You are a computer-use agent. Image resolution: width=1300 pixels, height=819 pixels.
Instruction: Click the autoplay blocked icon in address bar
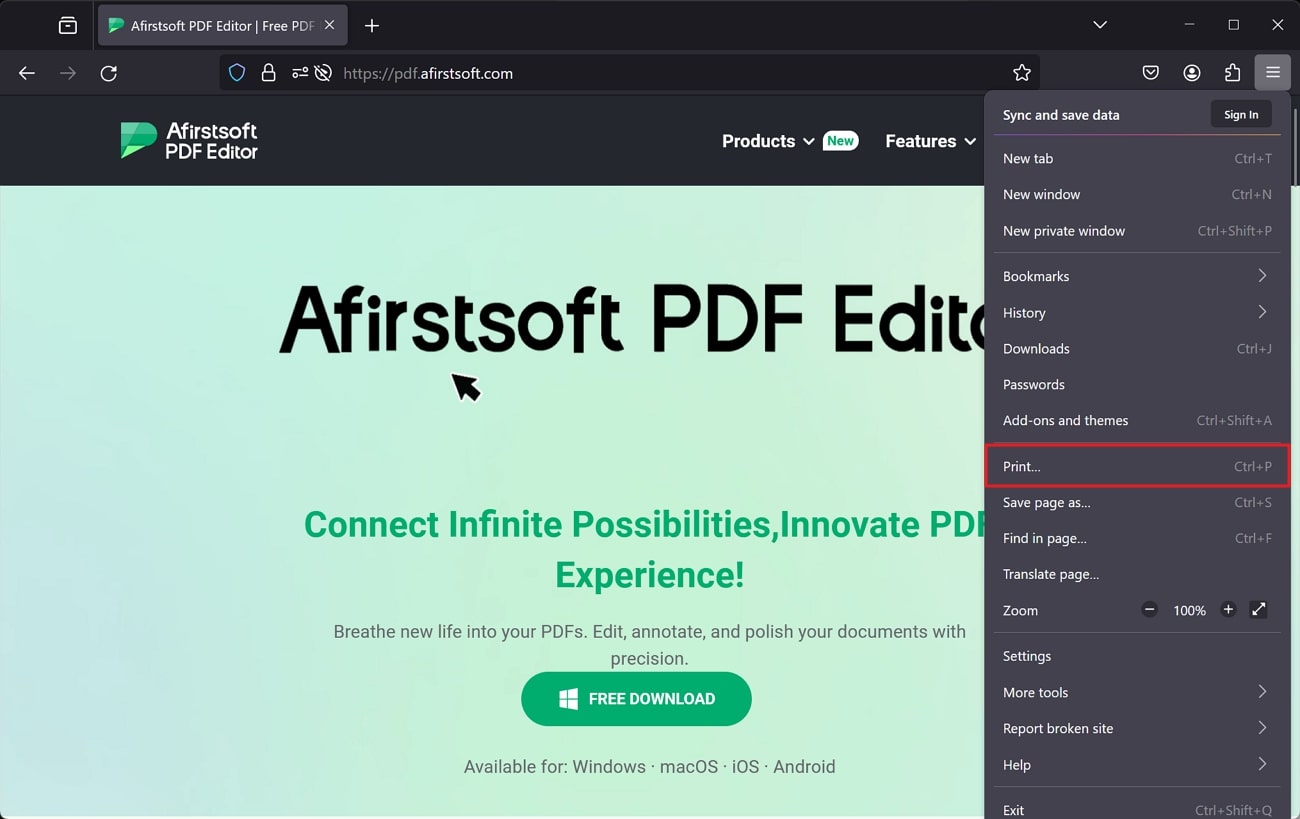pyautogui.click(x=323, y=73)
